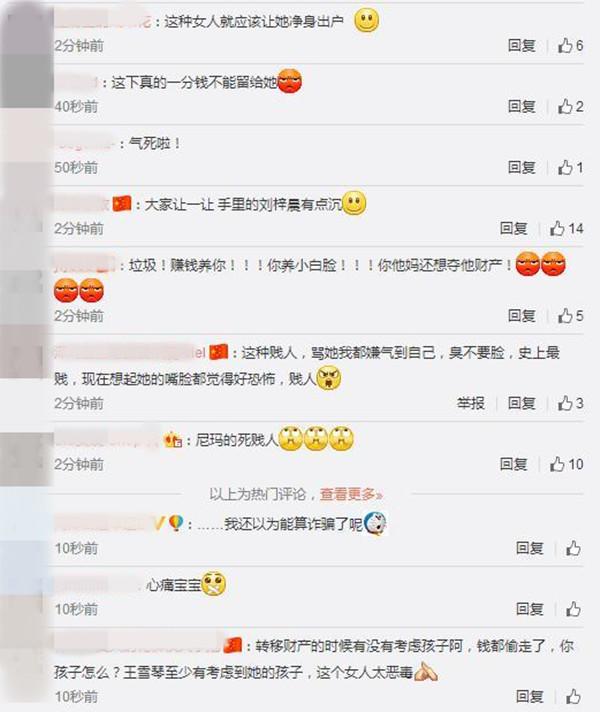Reply to '大家让一让 手里的刘梓晨有点沉'
The image size is (600, 712).
(514, 228)
